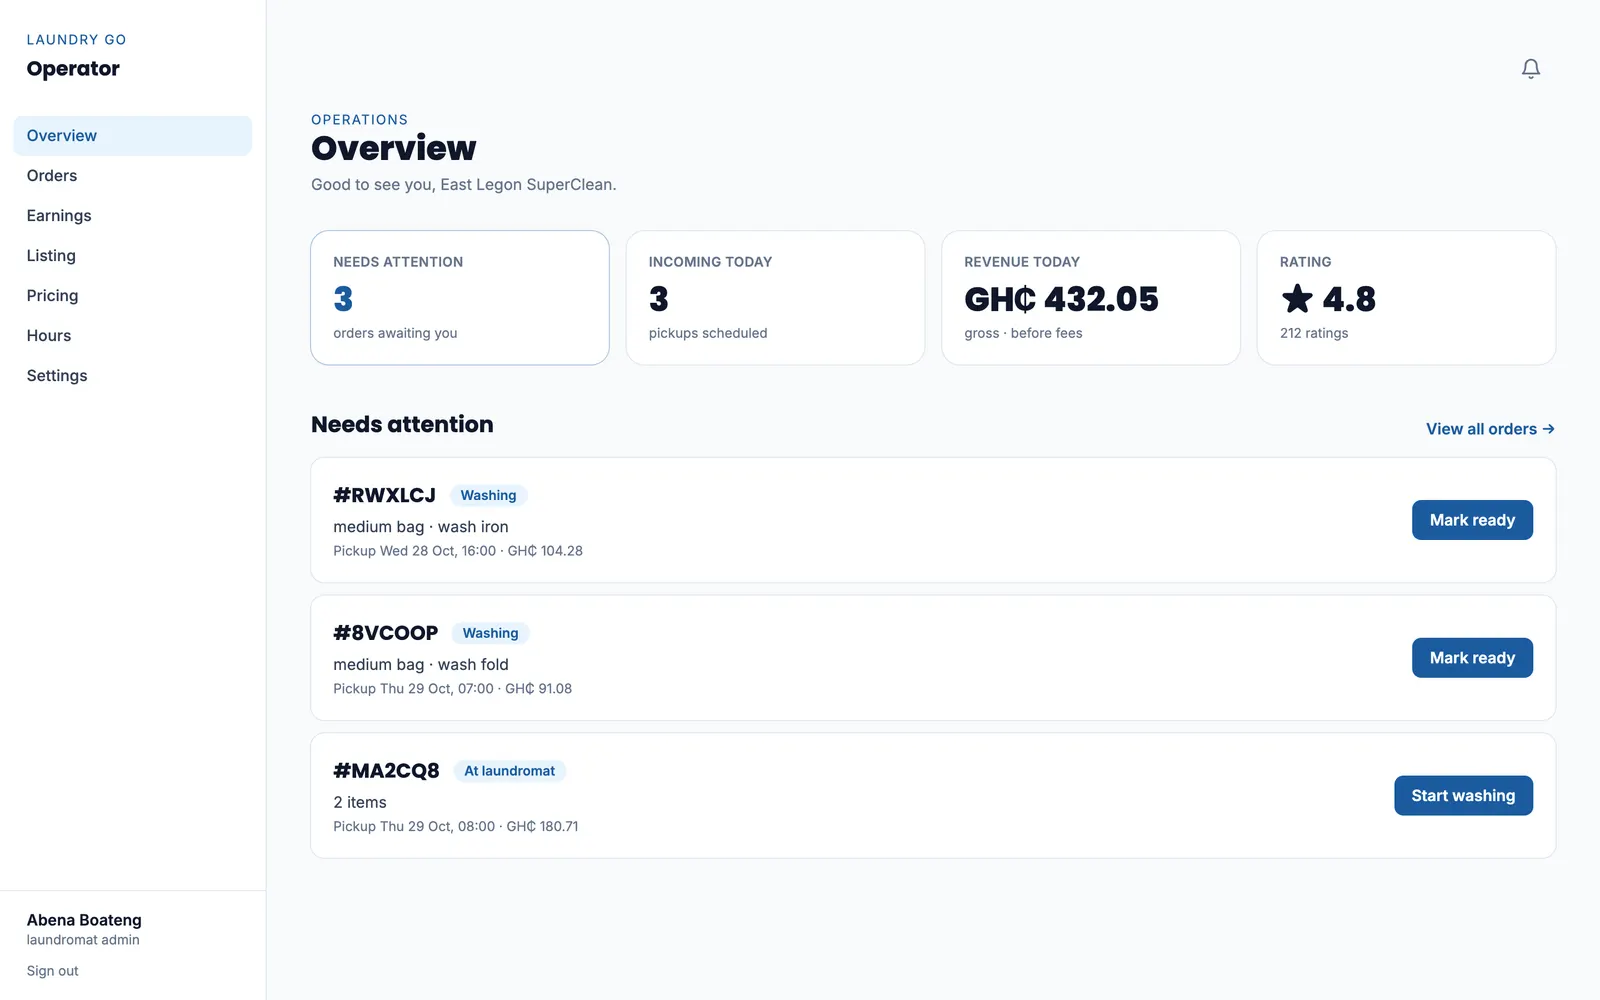Open Pricing from the sidebar
Viewport: 1600px width, 1000px height.
click(x=132, y=296)
